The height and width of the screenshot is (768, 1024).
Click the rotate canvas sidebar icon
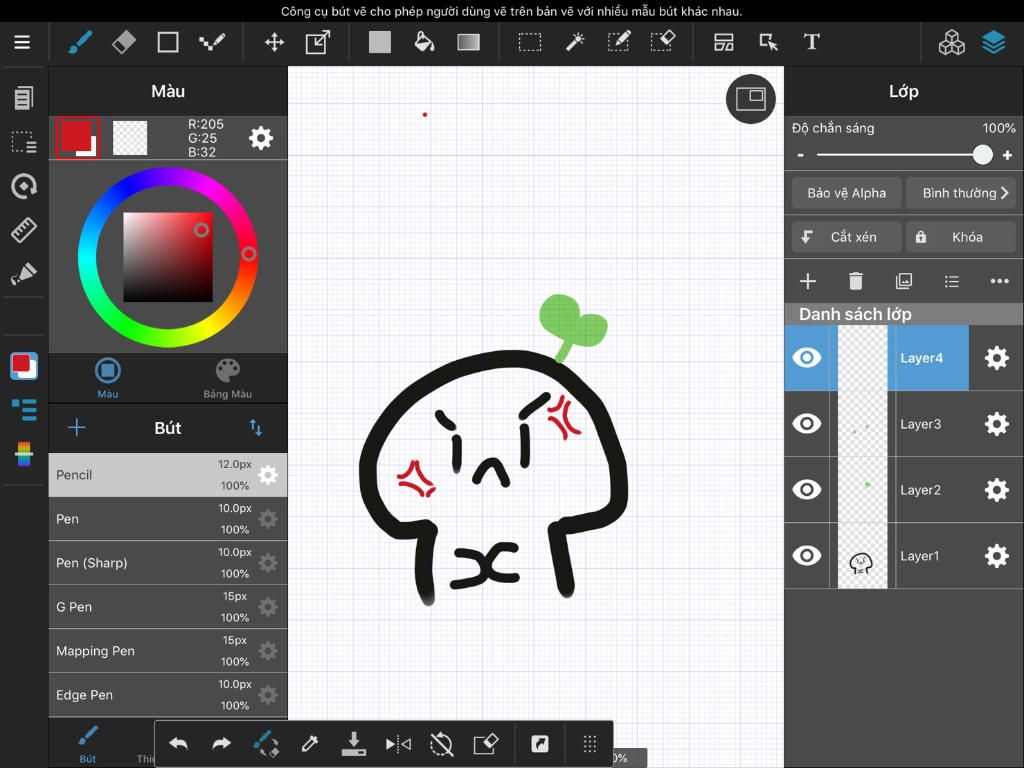tap(24, 186)
